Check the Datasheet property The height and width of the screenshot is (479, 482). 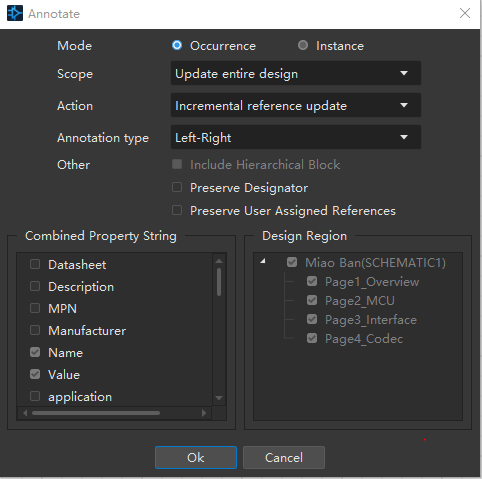coord(35,264)
